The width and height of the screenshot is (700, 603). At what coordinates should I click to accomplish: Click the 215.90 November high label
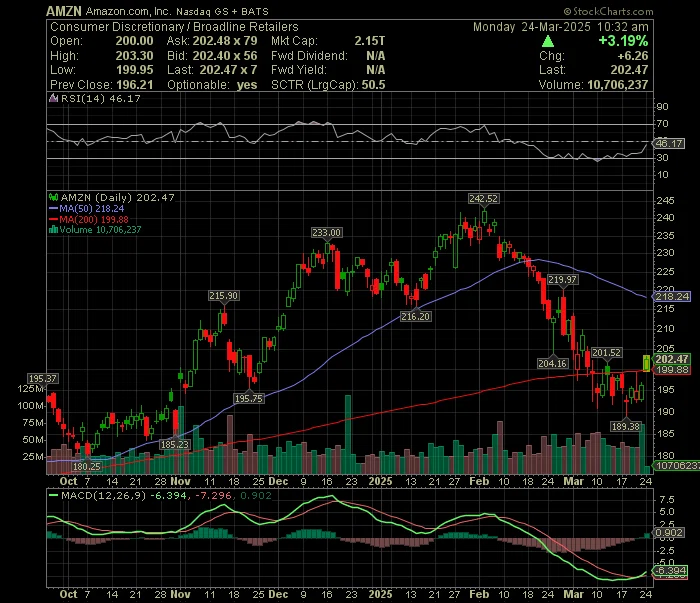(224, 295)
